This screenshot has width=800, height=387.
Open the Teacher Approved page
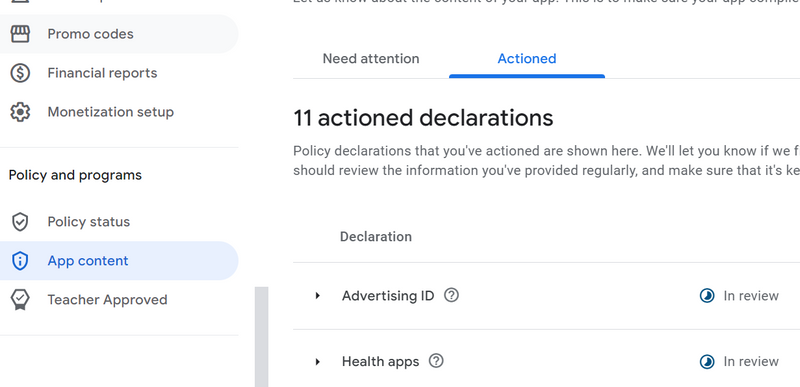pos(119,299)
